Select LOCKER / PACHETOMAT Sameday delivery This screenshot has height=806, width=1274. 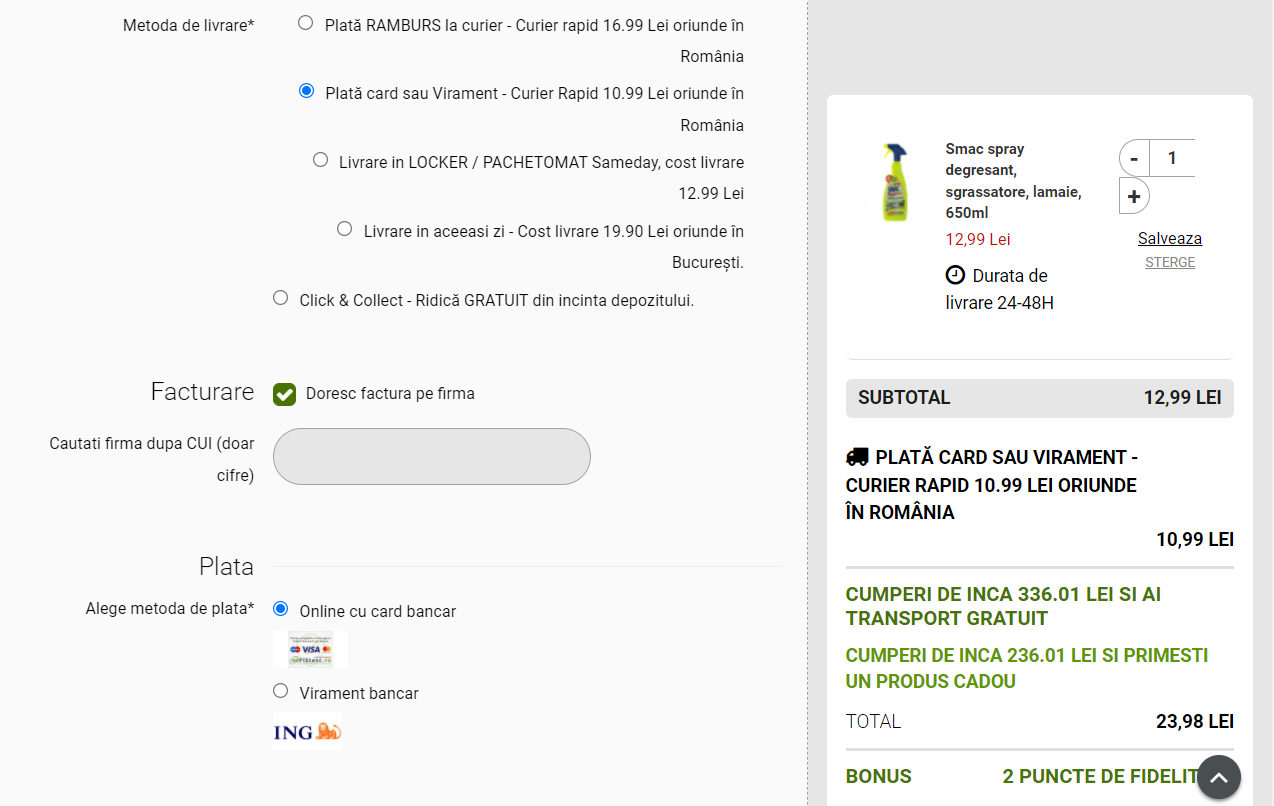(320, 159)
